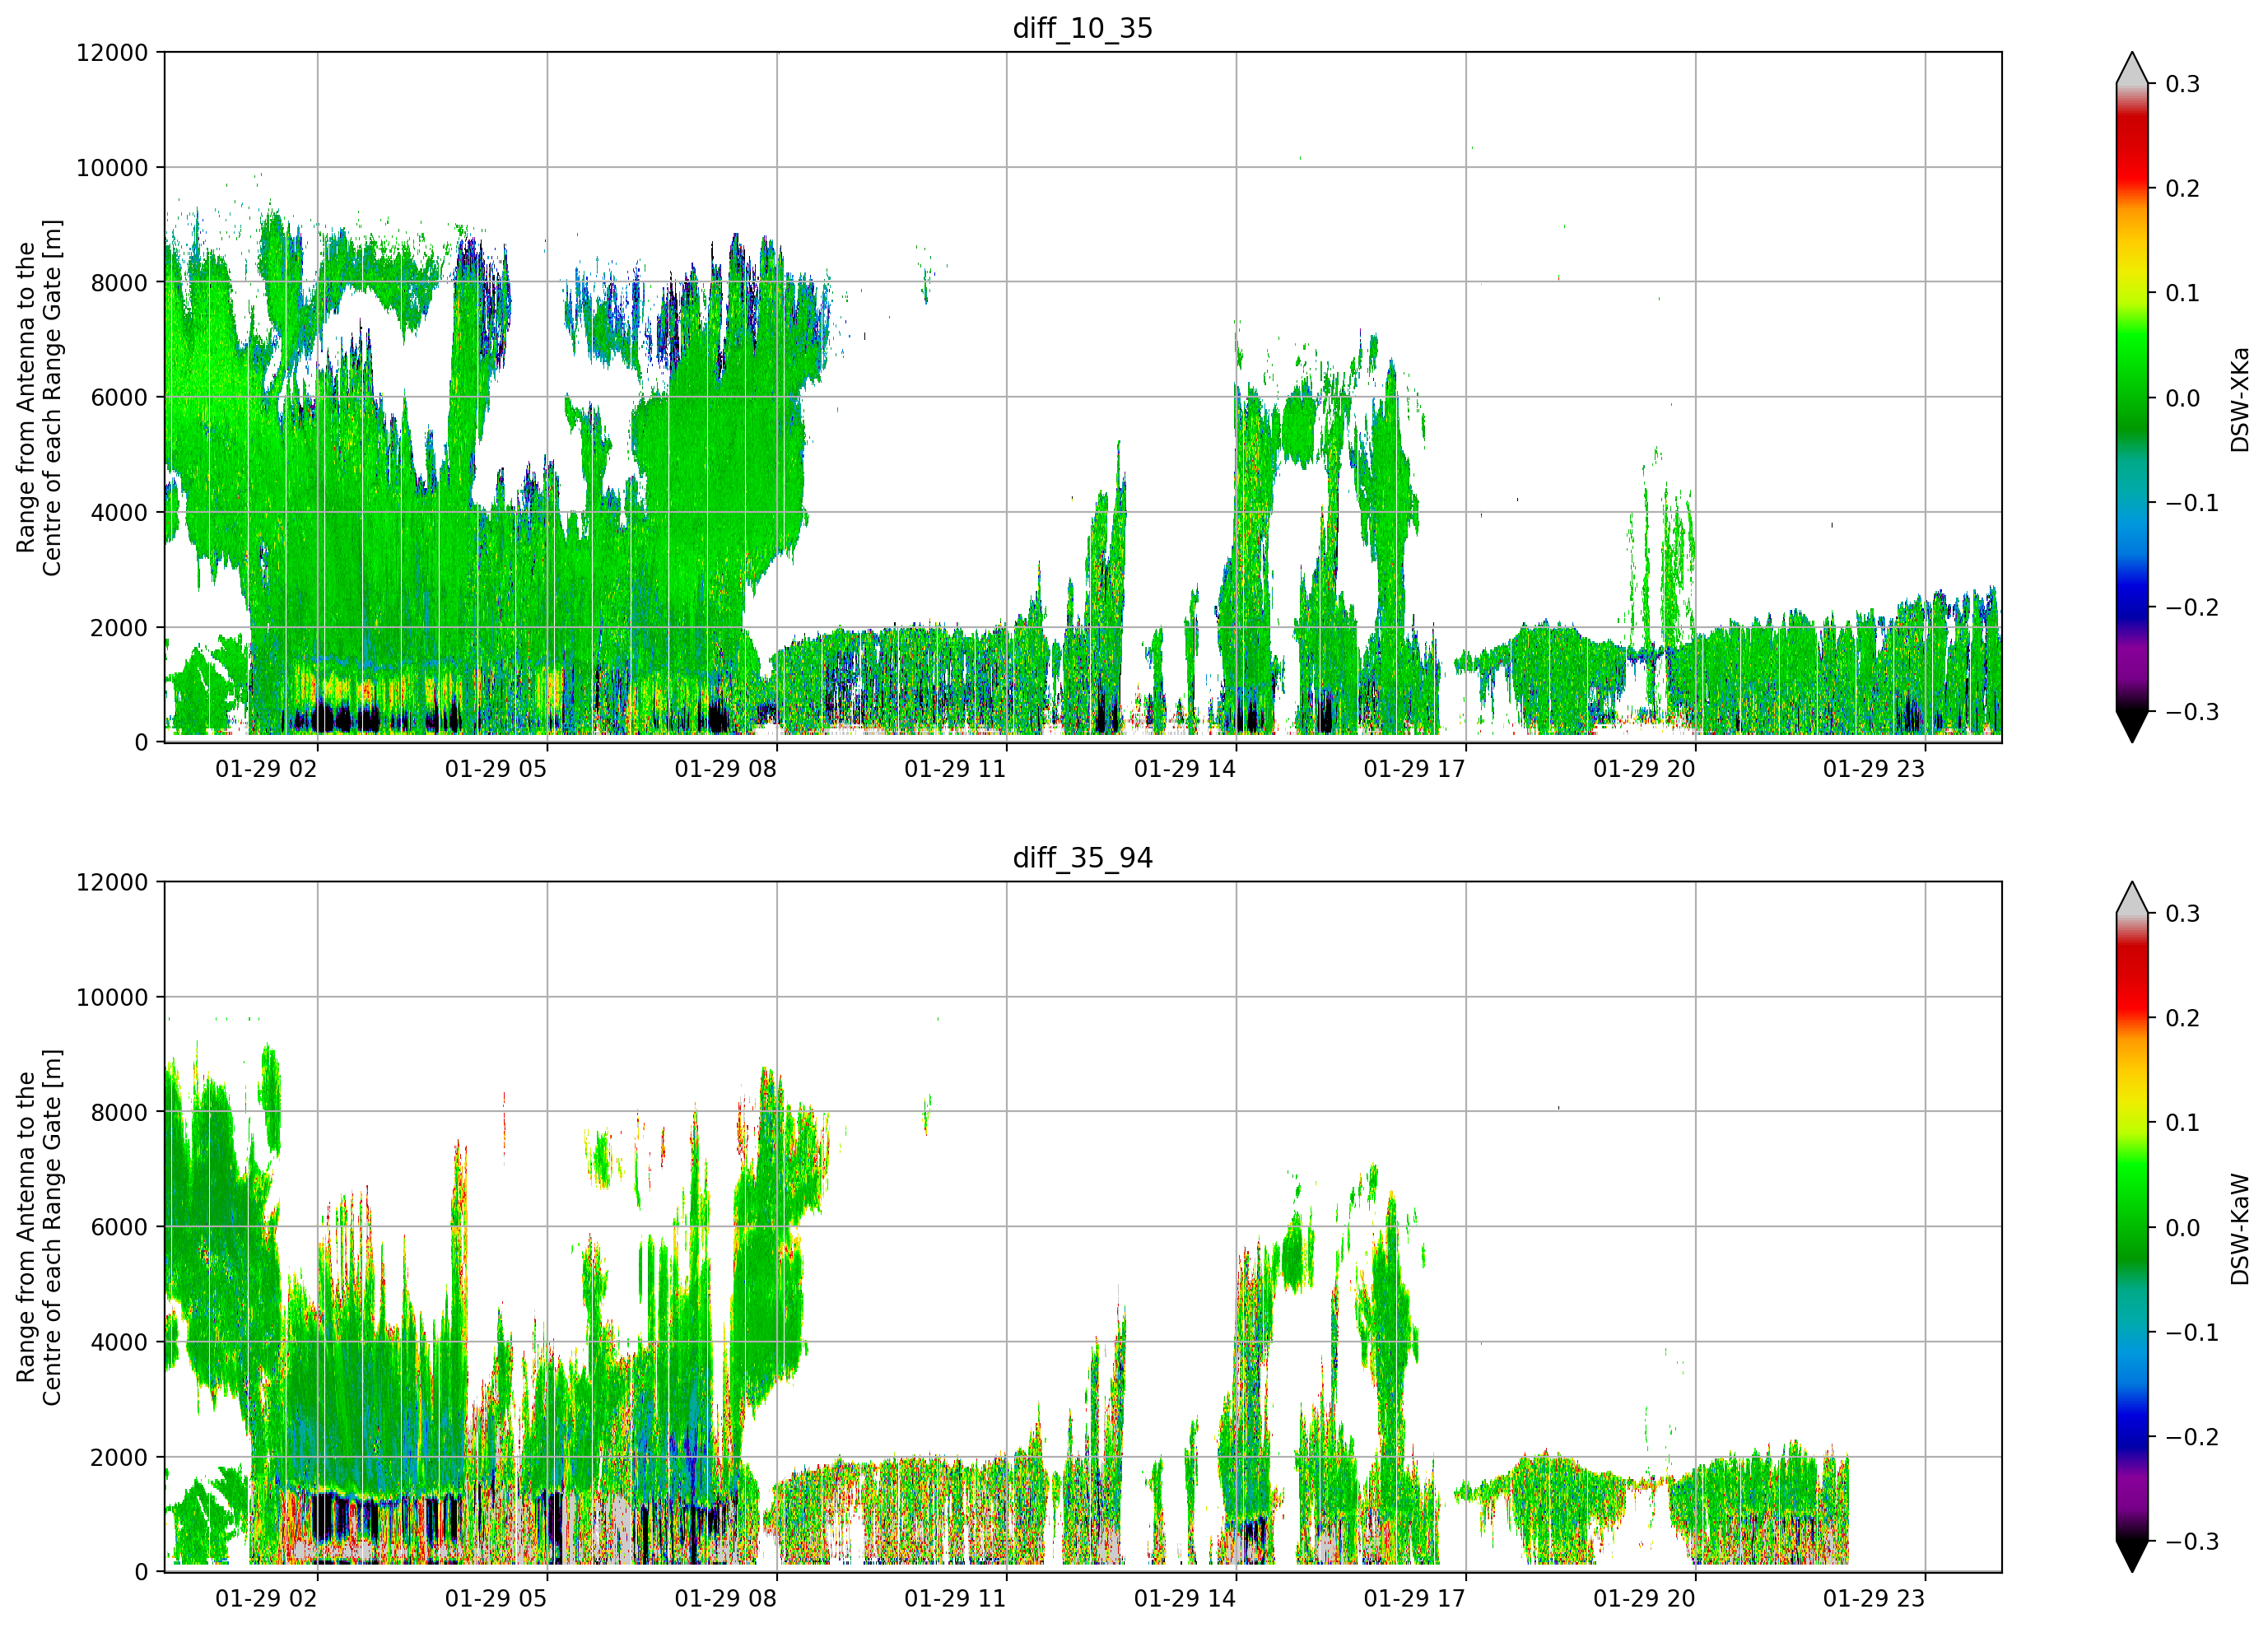Click the 10000 y-axis tick on upper plot

[112, 168]
